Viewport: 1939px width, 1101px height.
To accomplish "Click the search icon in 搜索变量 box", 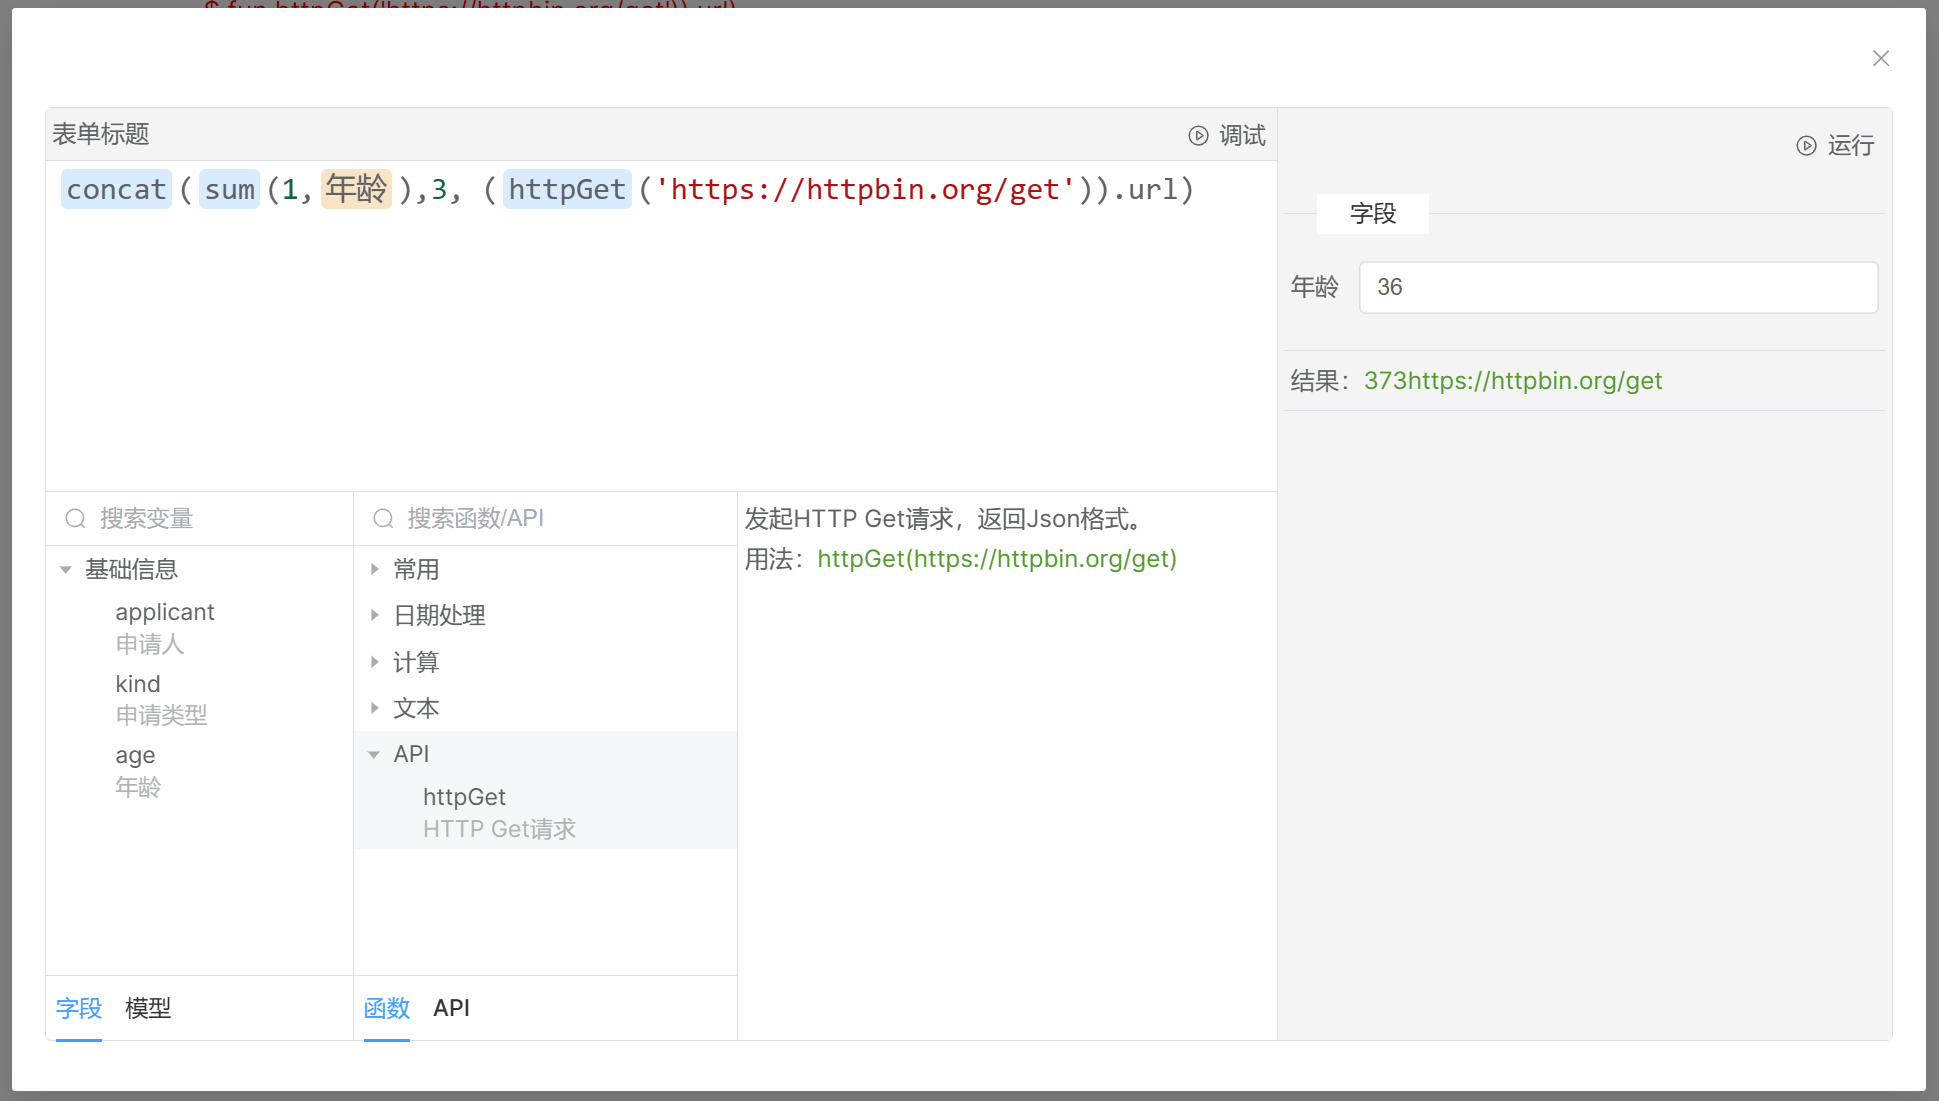I will click(76, 518).
